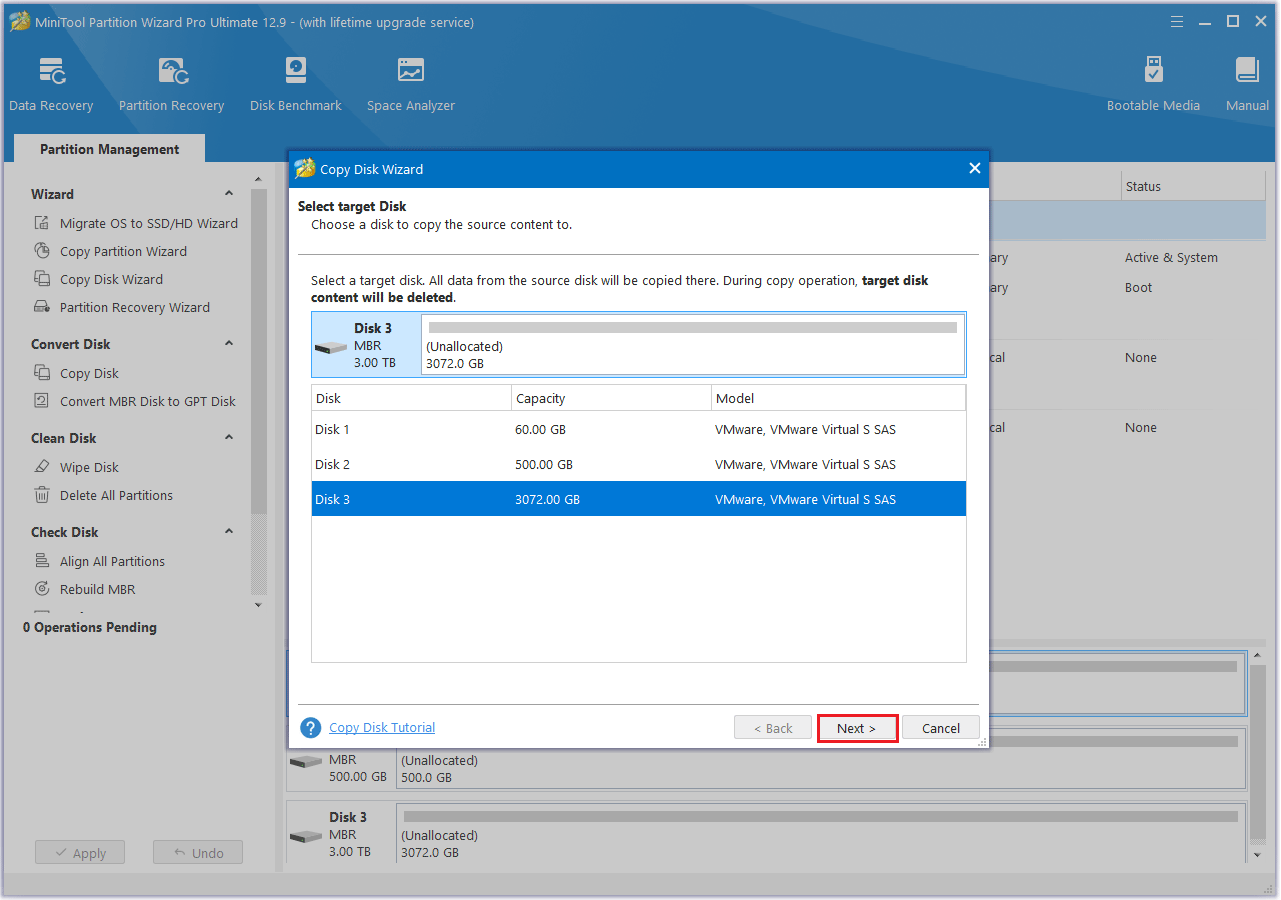Click the MiniTool app logo in title bar

18,21
